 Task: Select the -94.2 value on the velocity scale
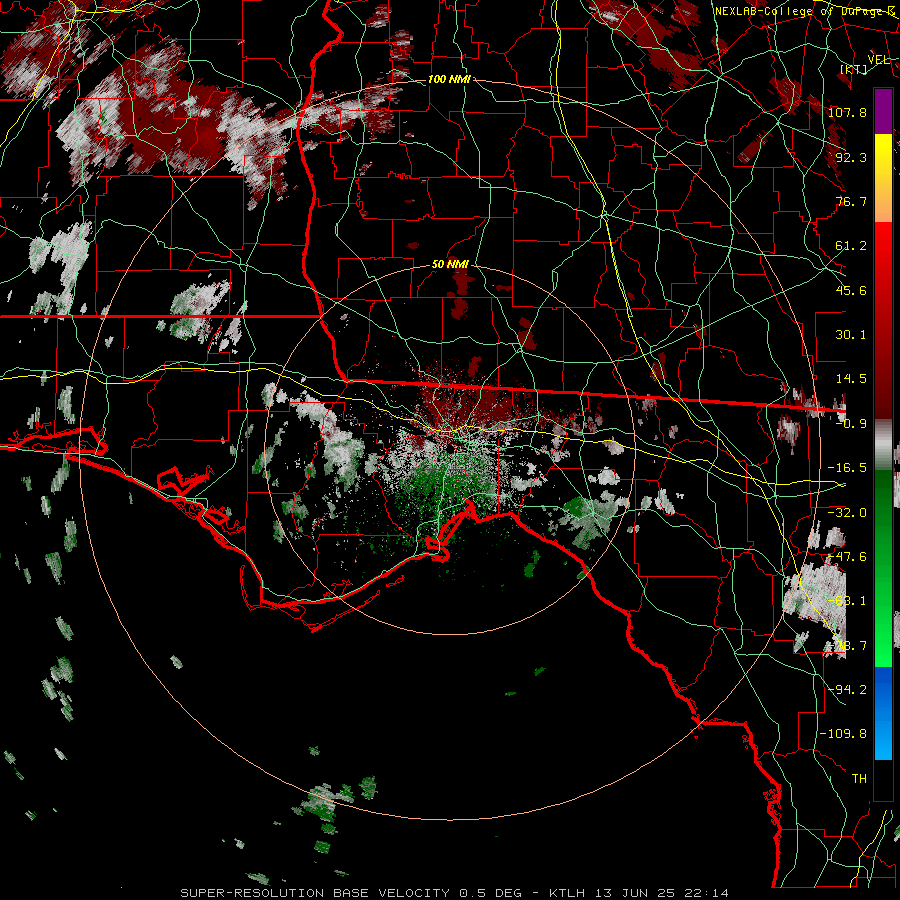click(847, 689)
